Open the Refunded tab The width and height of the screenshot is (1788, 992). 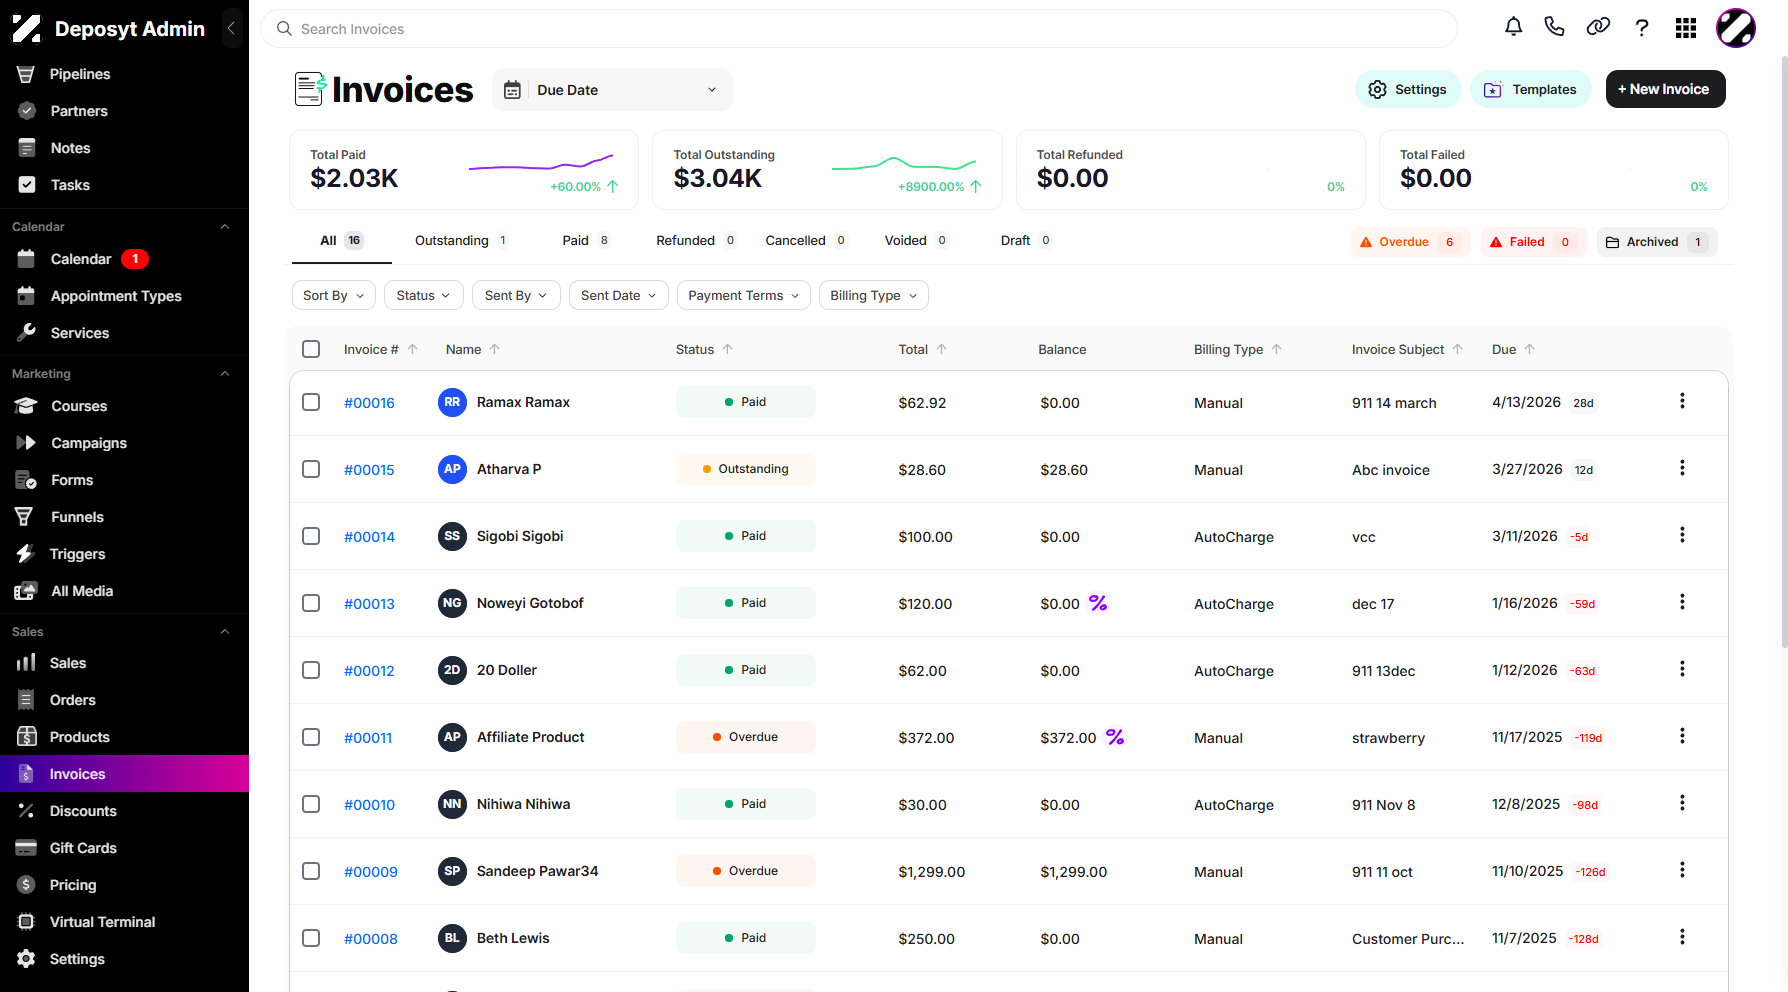(696, 241)
